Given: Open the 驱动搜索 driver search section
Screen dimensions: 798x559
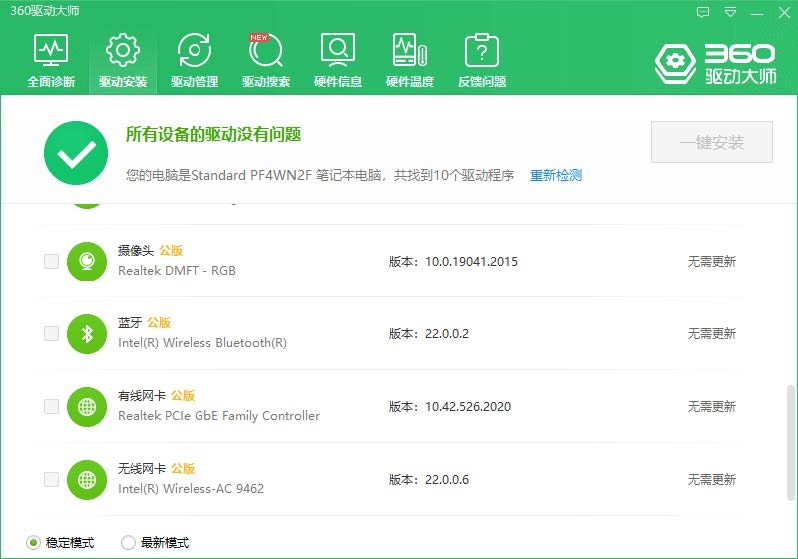Looking at the screenshot, I should point(266,61).
